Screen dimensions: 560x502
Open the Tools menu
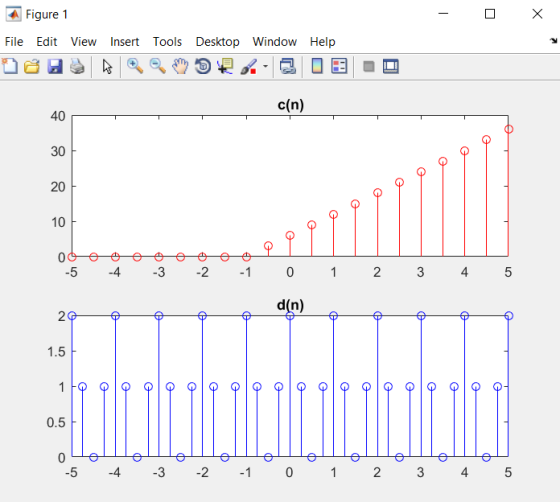point(167,42)
